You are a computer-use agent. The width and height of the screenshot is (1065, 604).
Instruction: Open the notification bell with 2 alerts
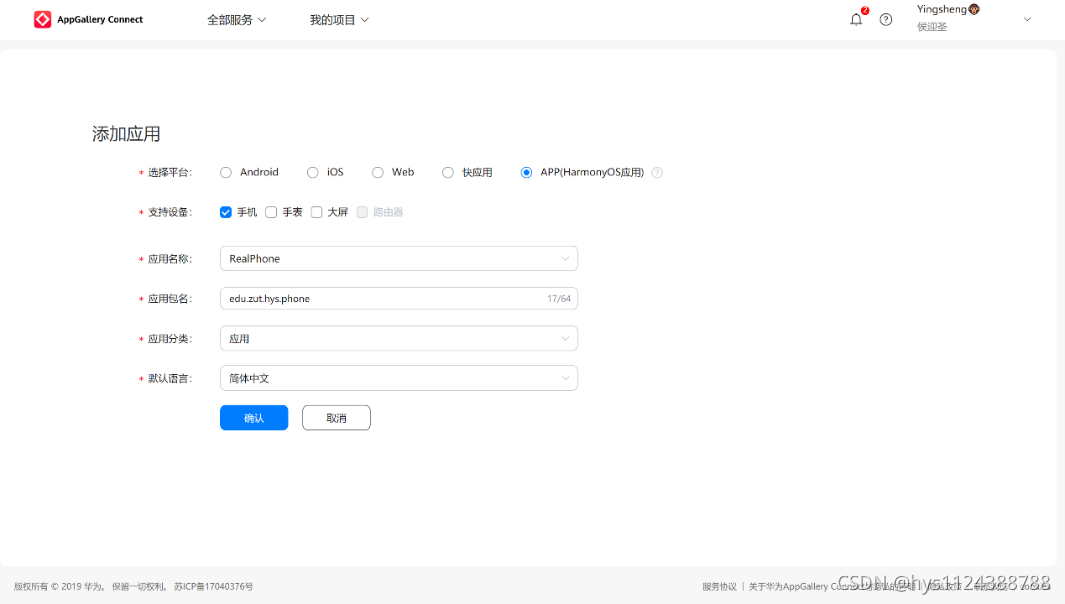click(856, 19)
